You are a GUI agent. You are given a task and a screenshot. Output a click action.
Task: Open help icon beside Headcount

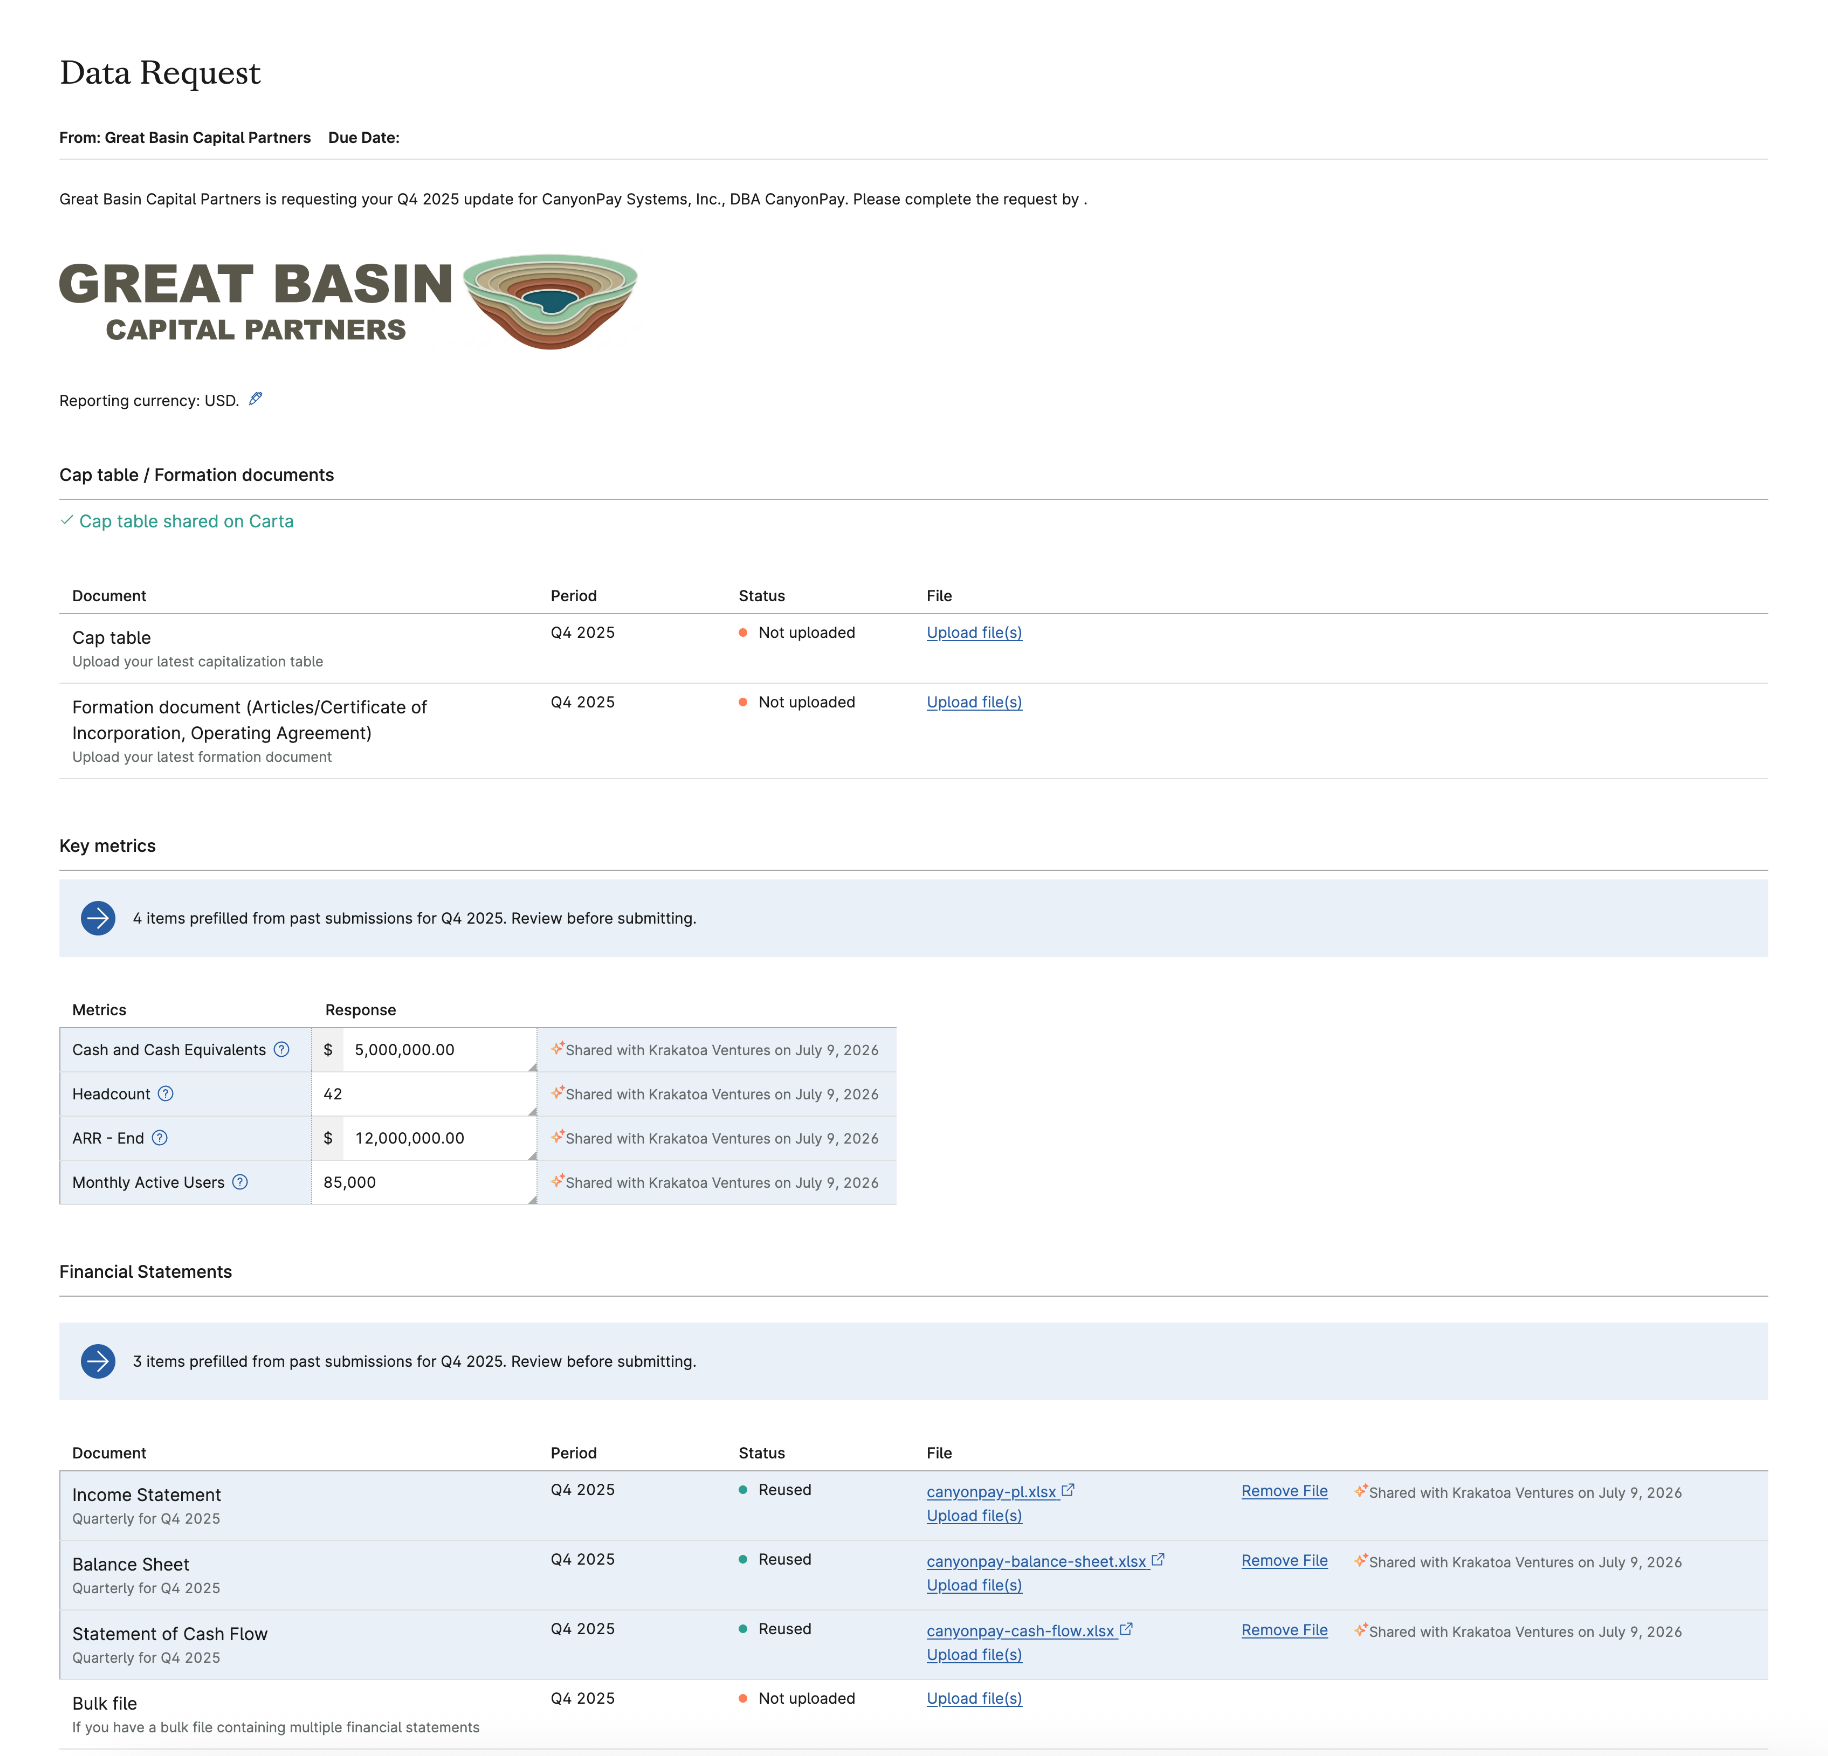click(x=166, y=1093)
